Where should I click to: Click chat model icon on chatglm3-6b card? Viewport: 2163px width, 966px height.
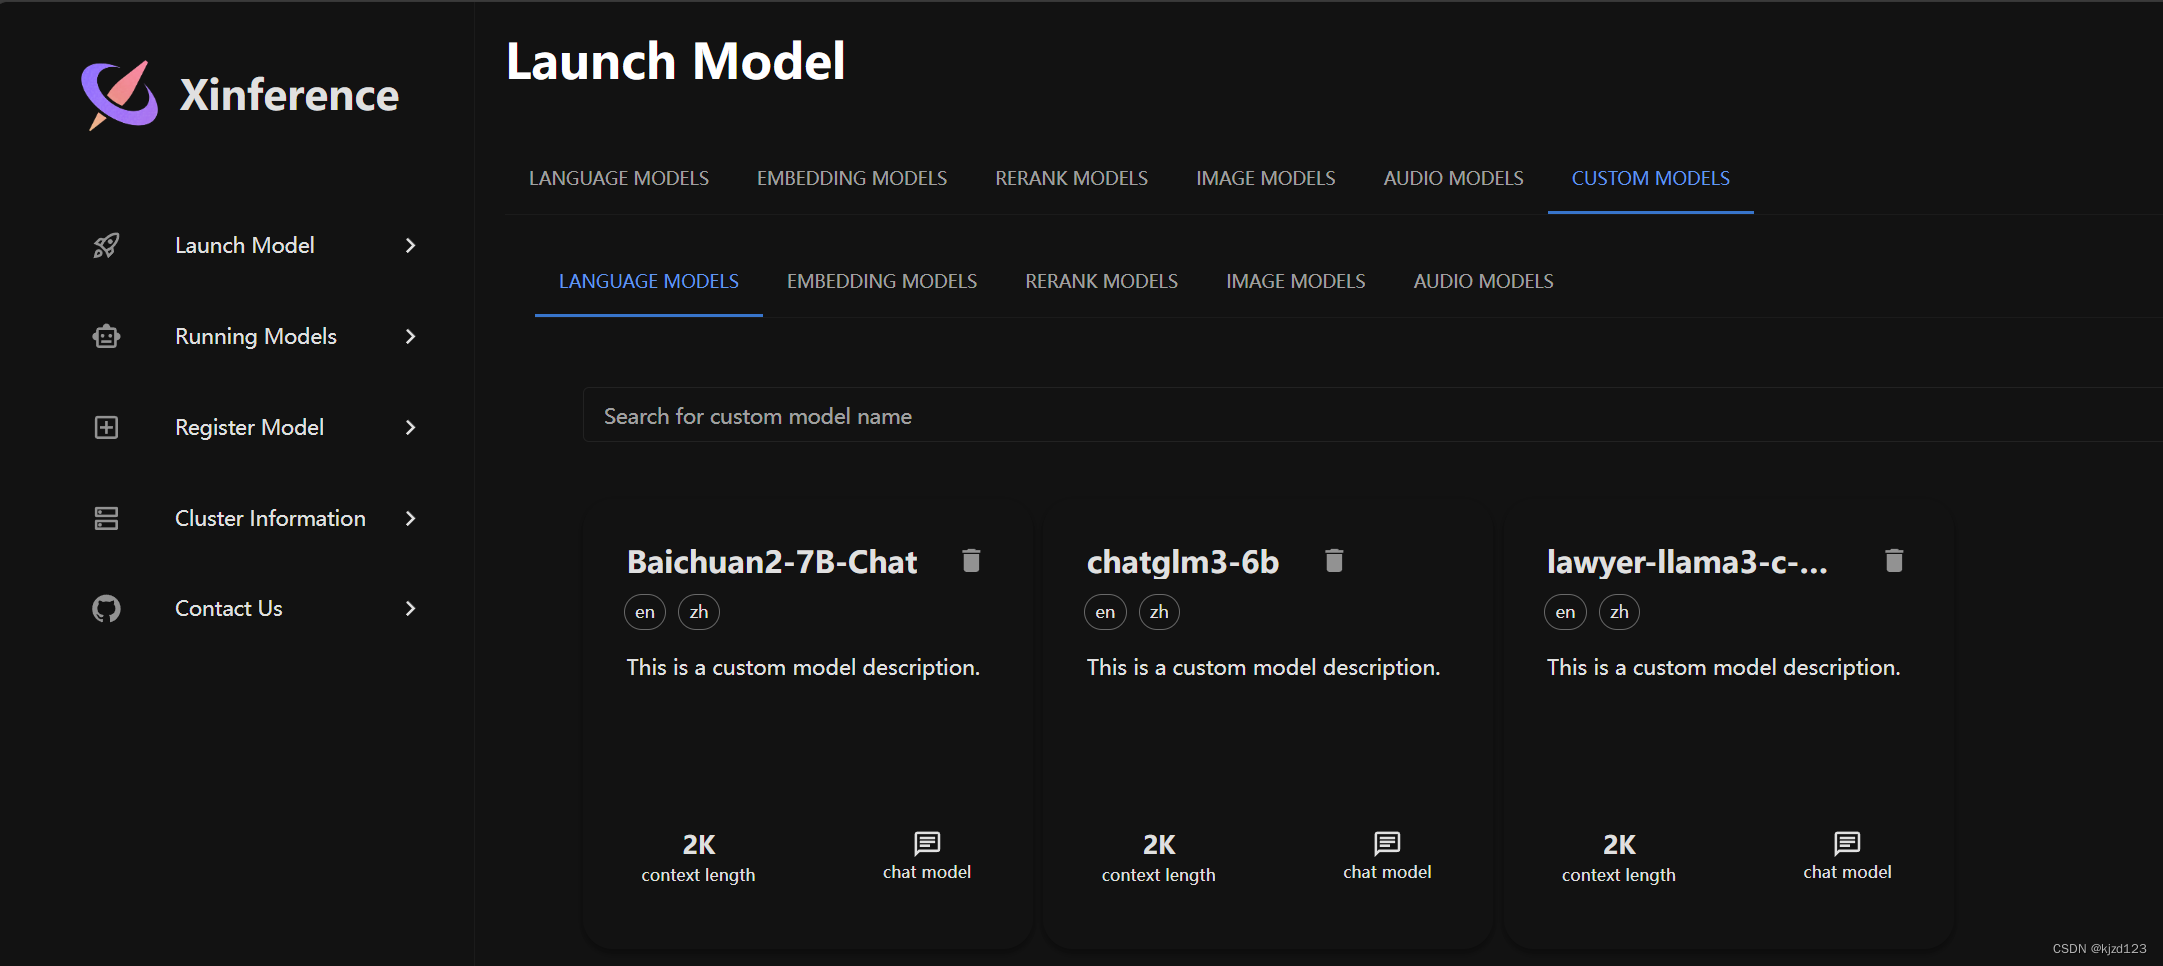click(1387, 843)
